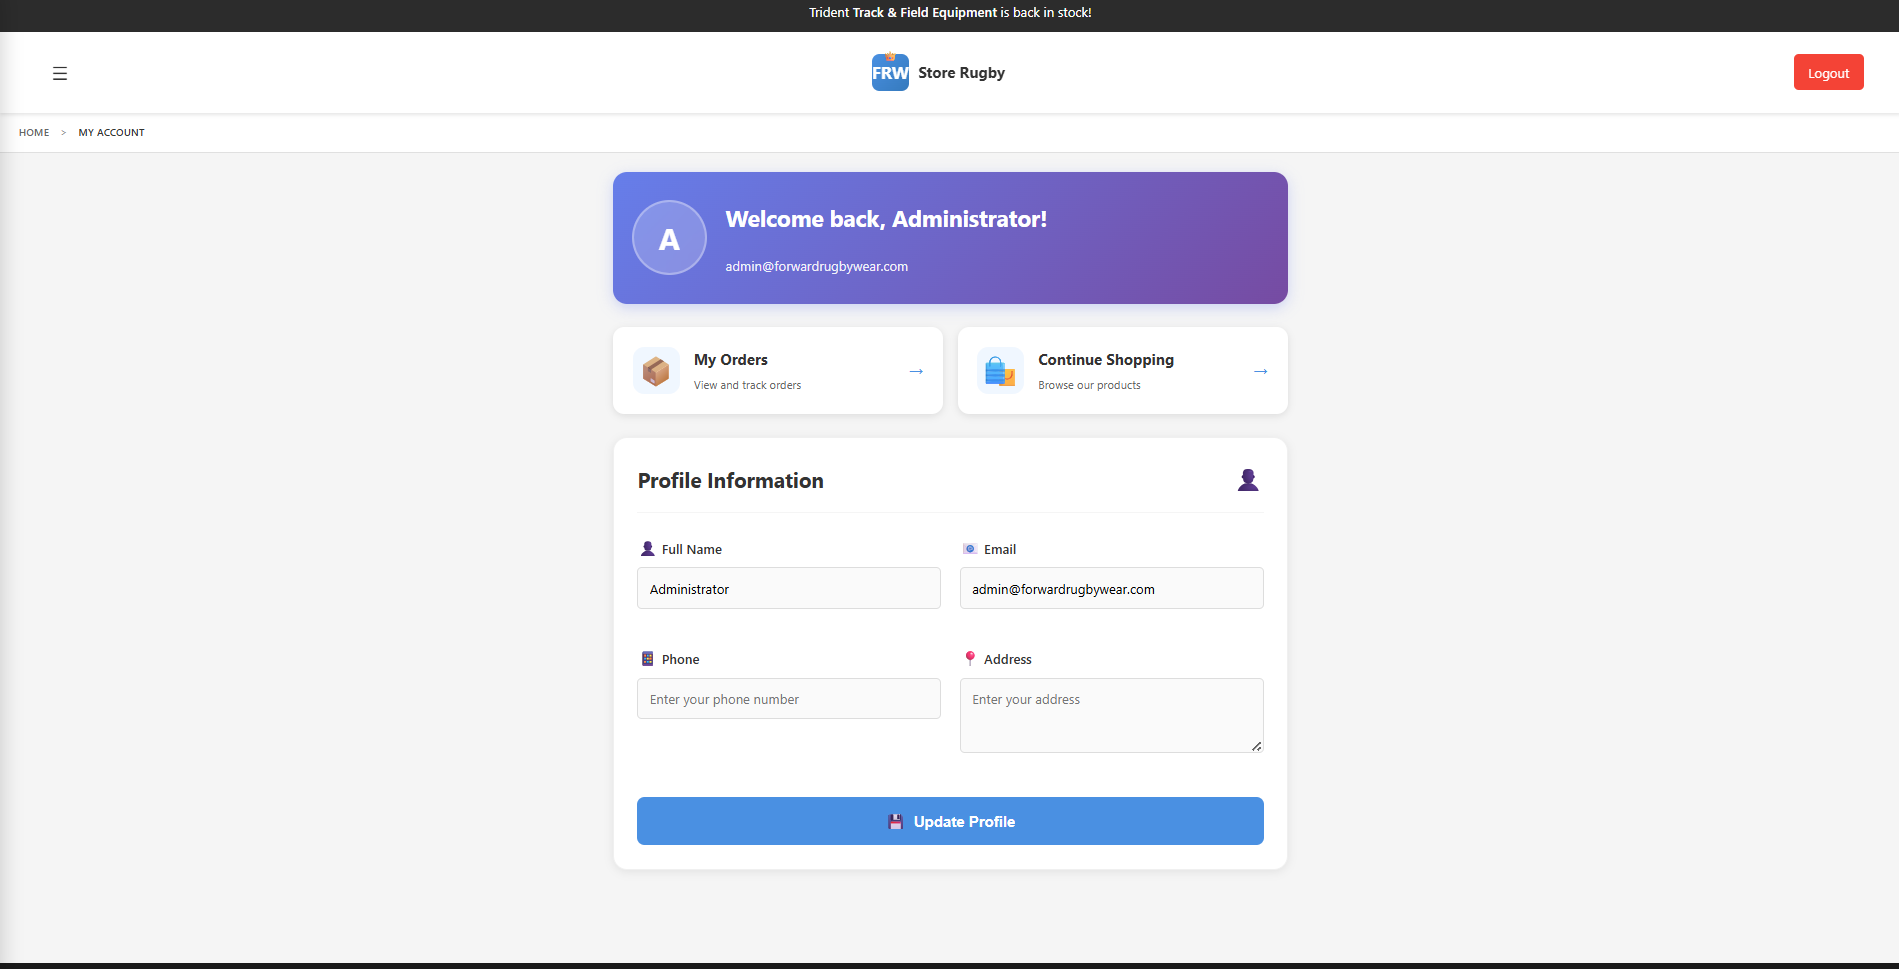
Task: Select MY ACCOUNT breadcrumb item
Action: click(111, 132)
